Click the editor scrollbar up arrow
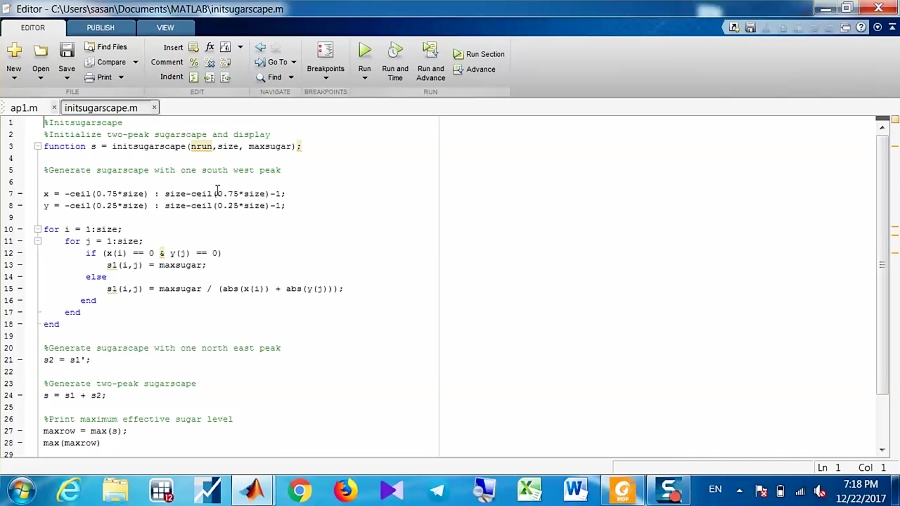The width and height of the screenshot is (900, 506). tap(882, 127)
